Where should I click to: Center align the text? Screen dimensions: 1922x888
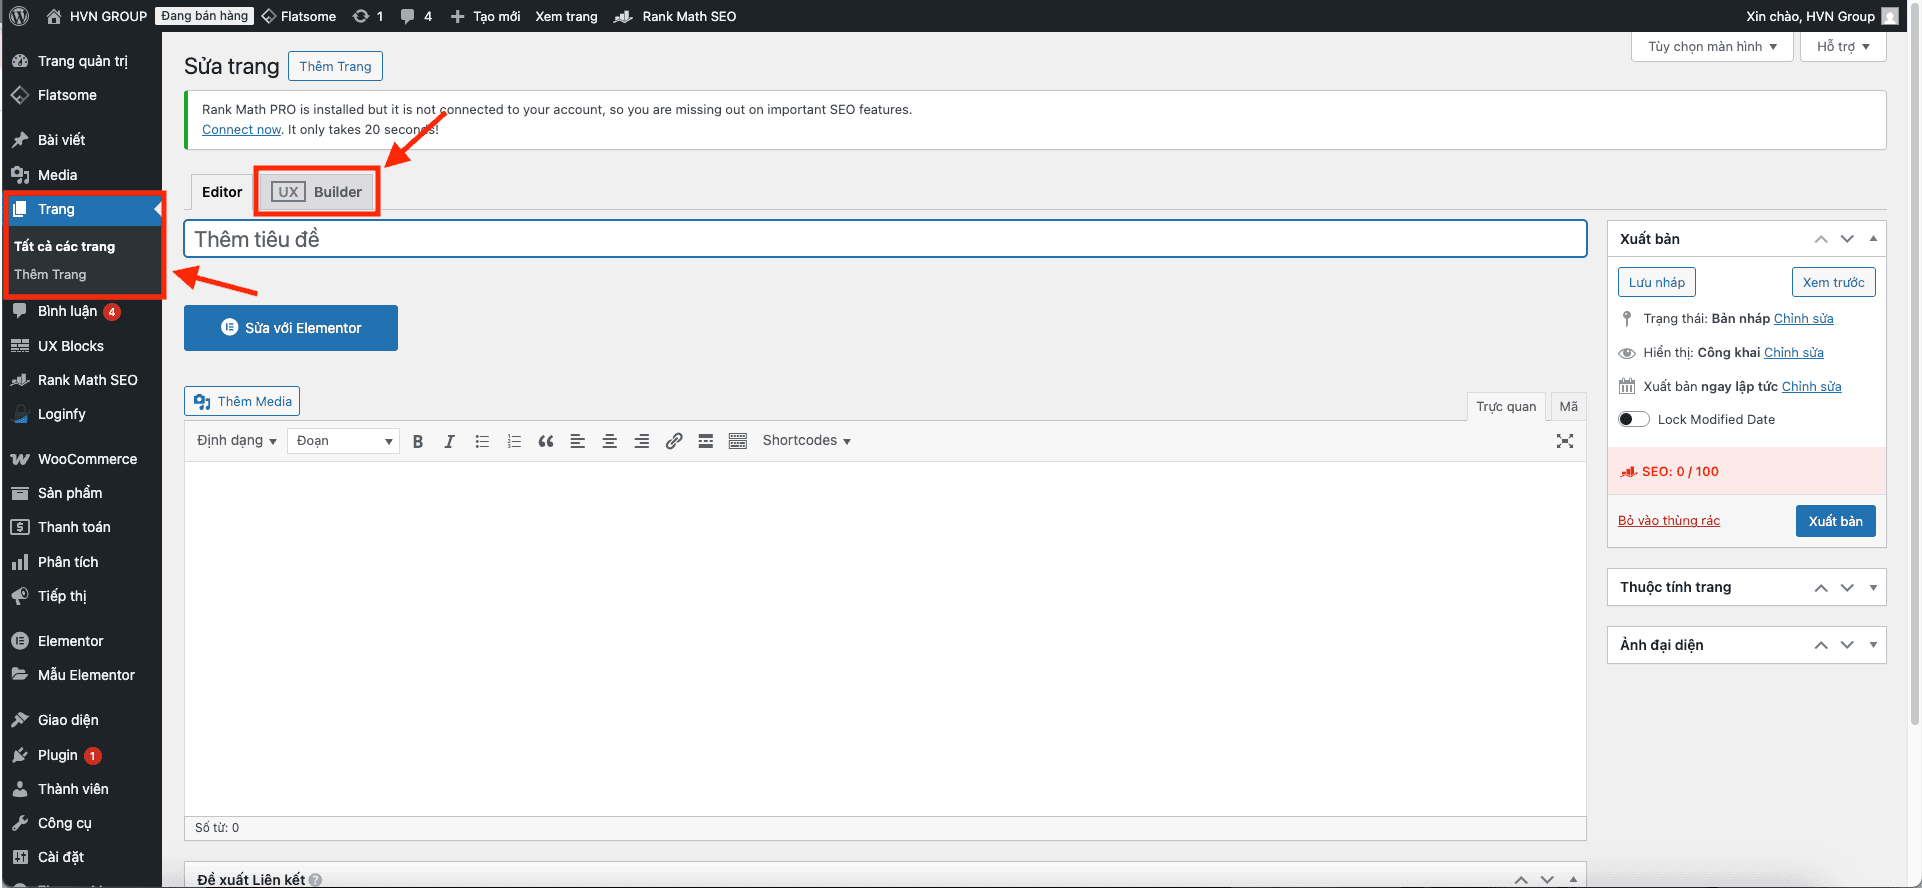609,441
